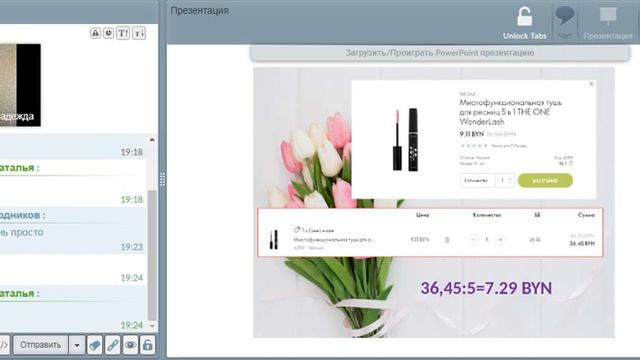Click the eraser icon in chat toolbar

[x=95, y=345]
